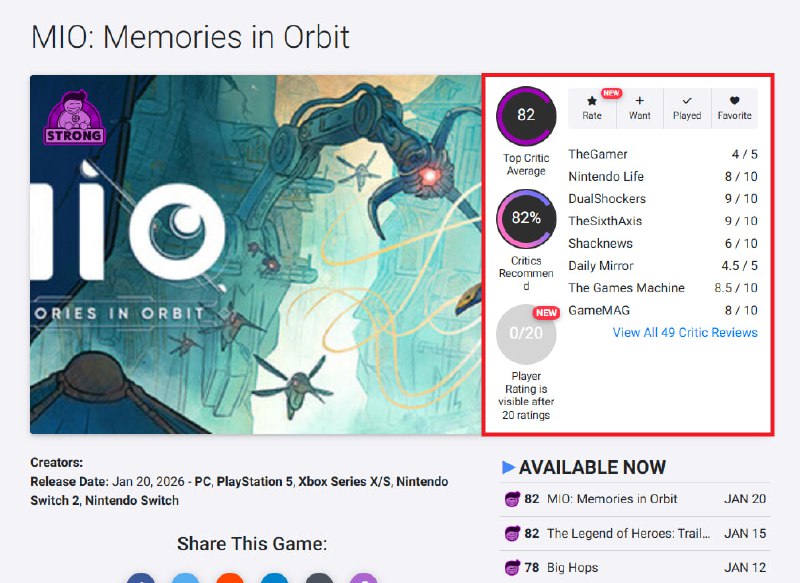Click the 0/20 Player Rating circle
This screenshot has height=583, width=800.
[526, 334]
